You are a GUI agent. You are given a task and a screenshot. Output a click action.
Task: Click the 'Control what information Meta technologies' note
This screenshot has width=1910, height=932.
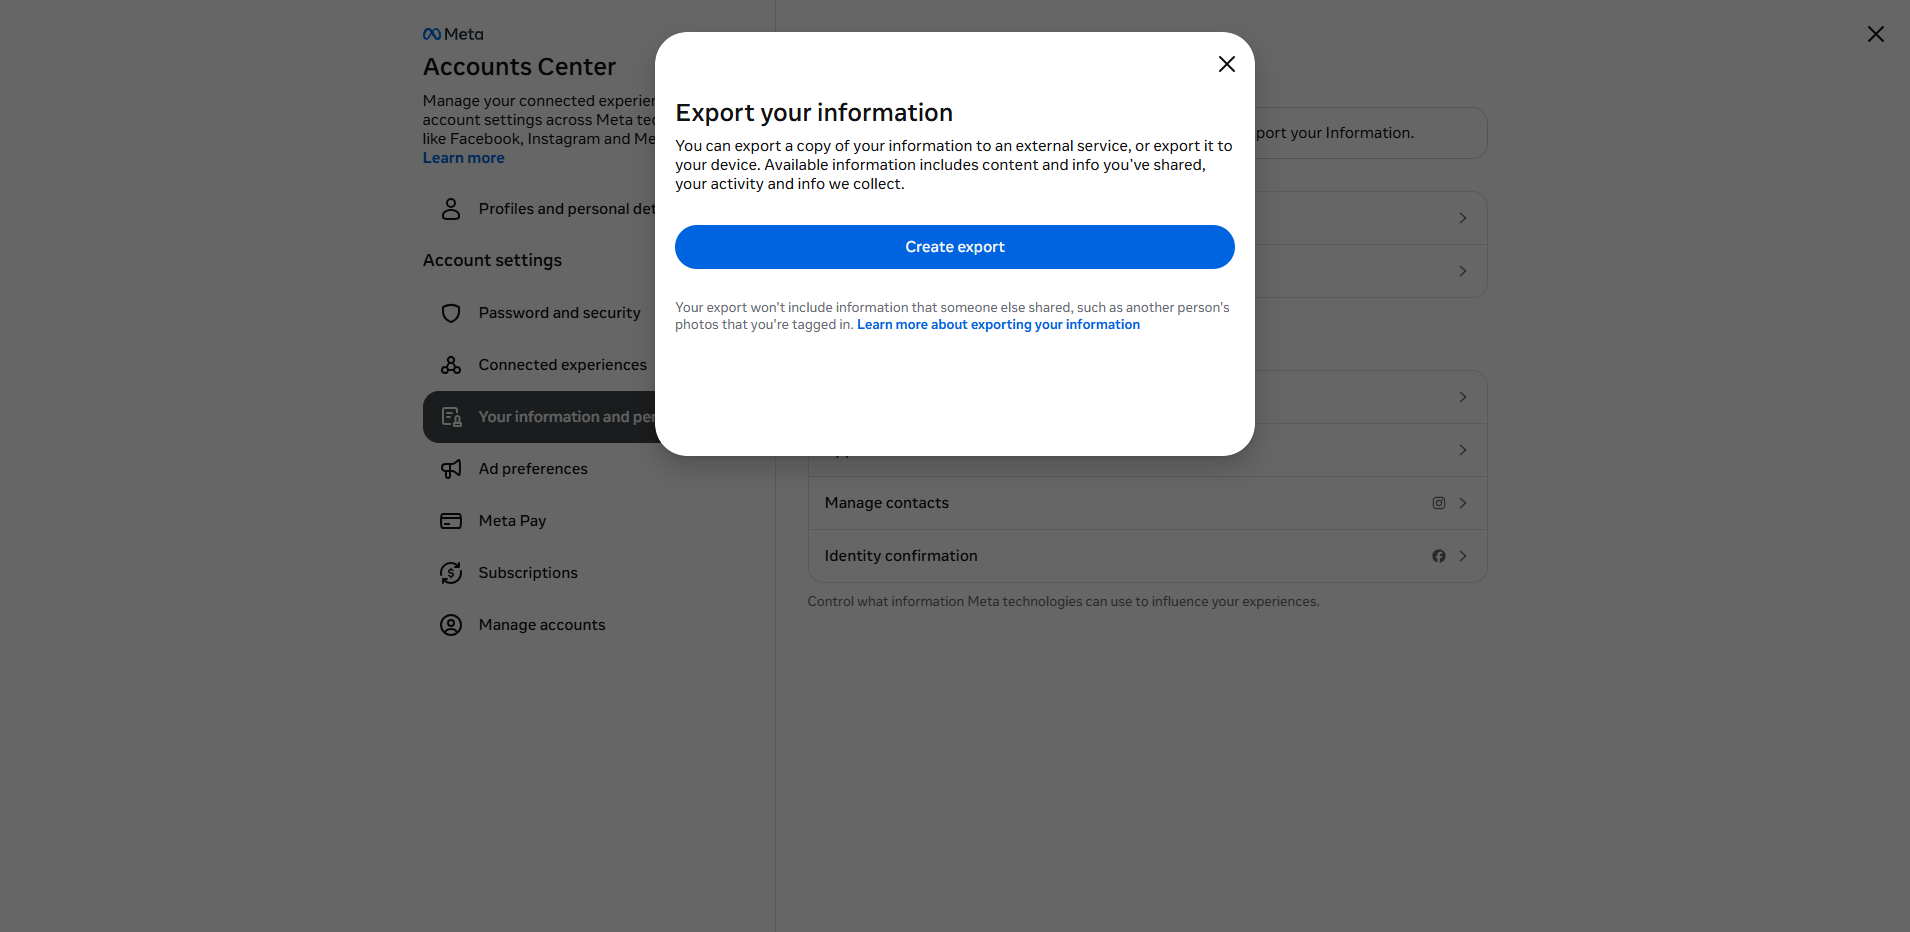click(x=1063, y=602)
